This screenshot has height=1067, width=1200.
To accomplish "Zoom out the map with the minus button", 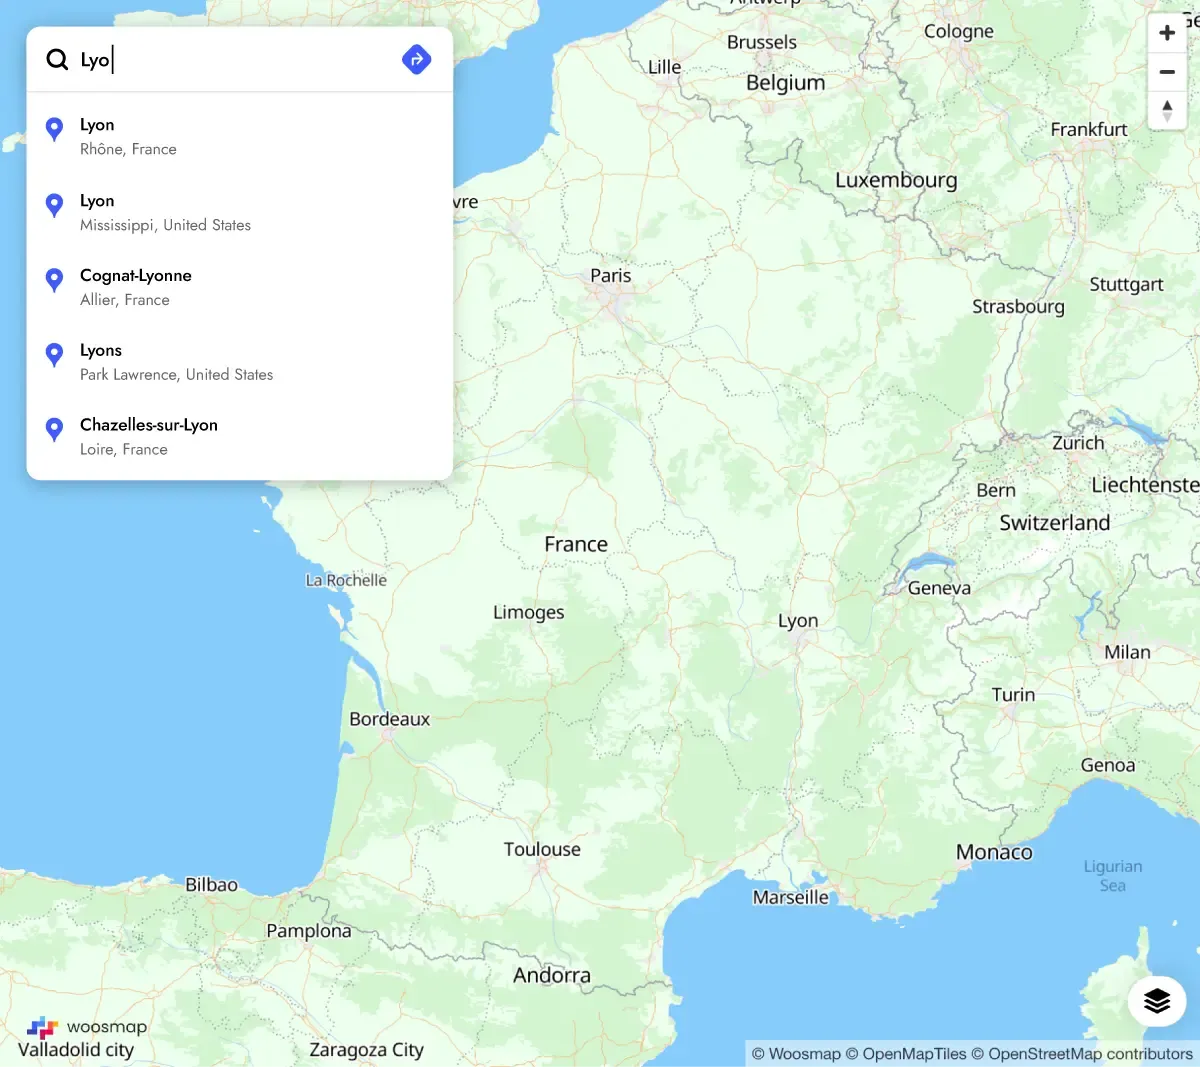I will coord(1167,72).
